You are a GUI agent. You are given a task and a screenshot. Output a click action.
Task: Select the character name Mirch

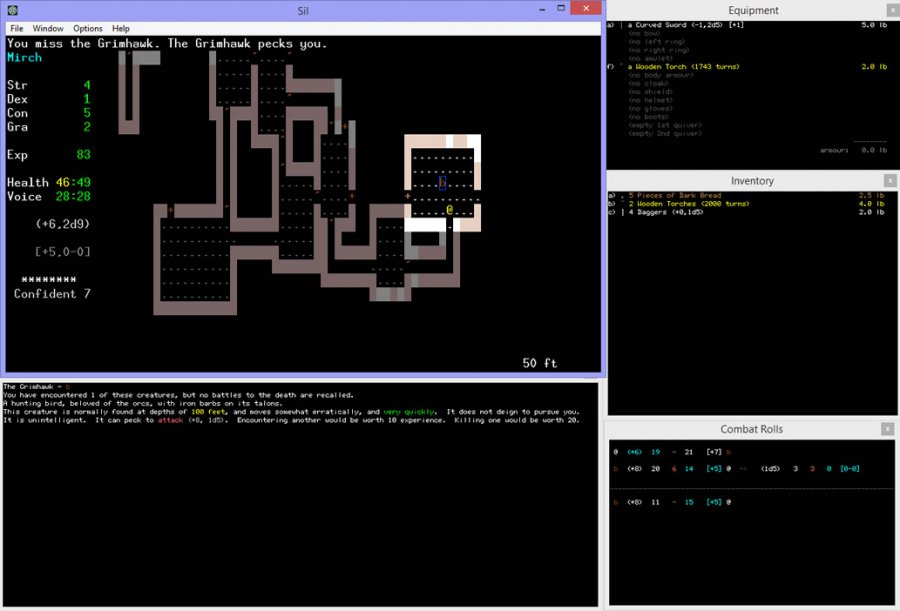24,57
